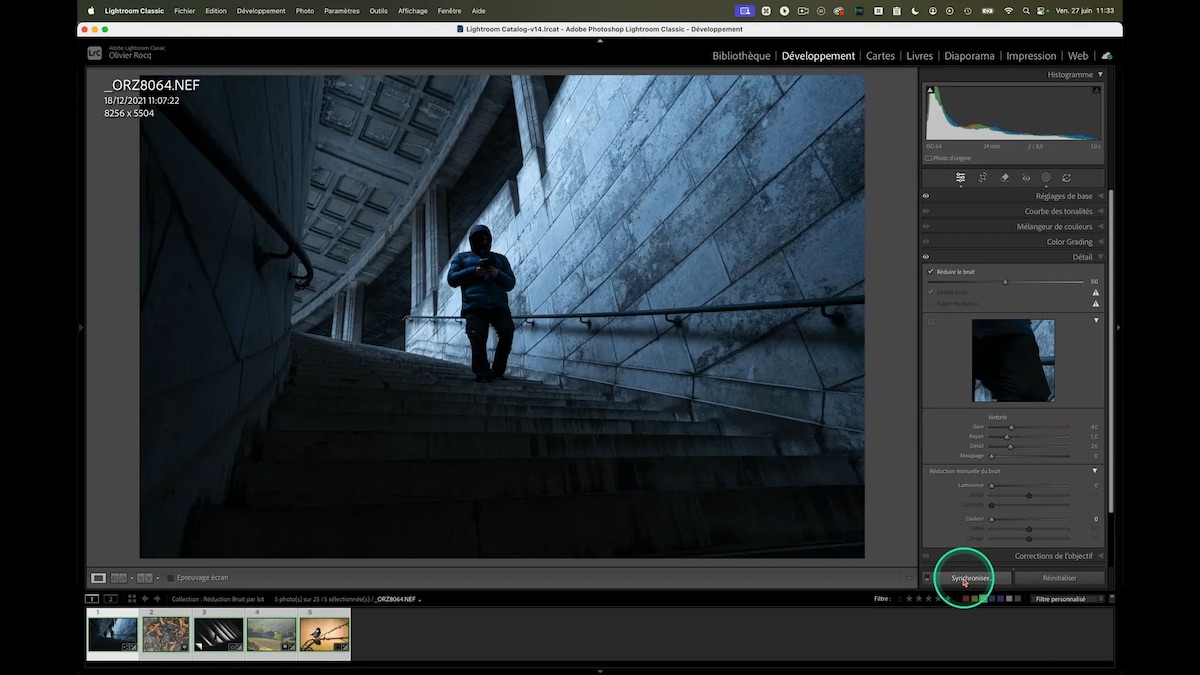
Task: Open Bibliothèque module
Action: point(741,56)
